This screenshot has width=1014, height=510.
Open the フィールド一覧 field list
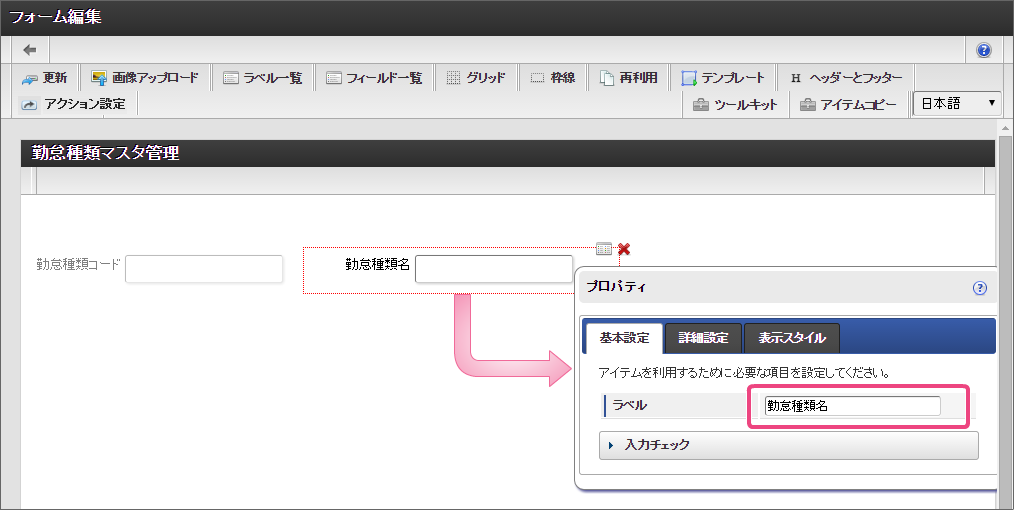(374, 78)
